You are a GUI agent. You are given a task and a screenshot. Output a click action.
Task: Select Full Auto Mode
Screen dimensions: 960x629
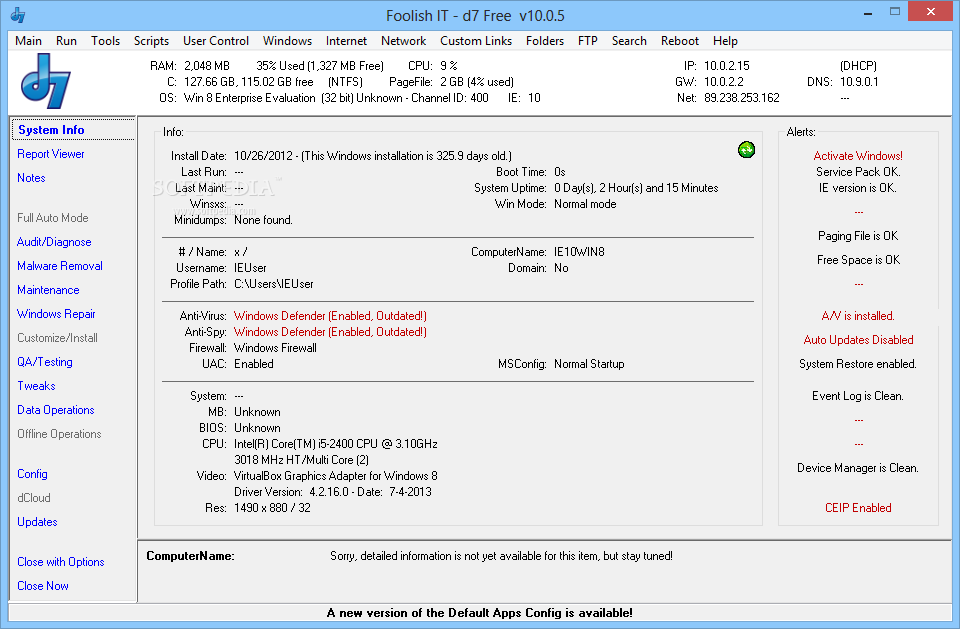(x=53, y=217)
